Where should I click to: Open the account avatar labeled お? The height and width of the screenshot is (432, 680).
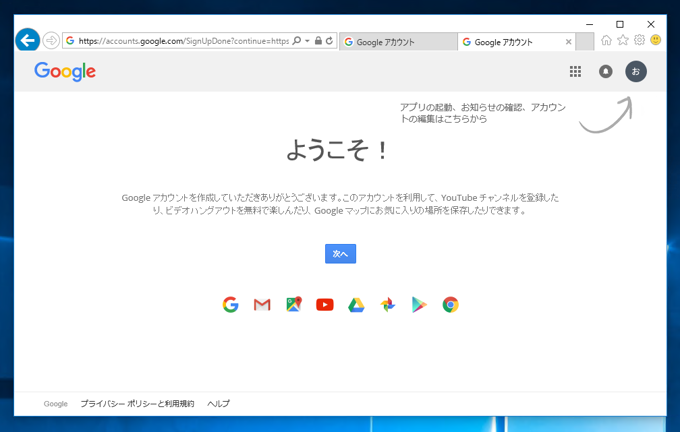click(636, 72)
